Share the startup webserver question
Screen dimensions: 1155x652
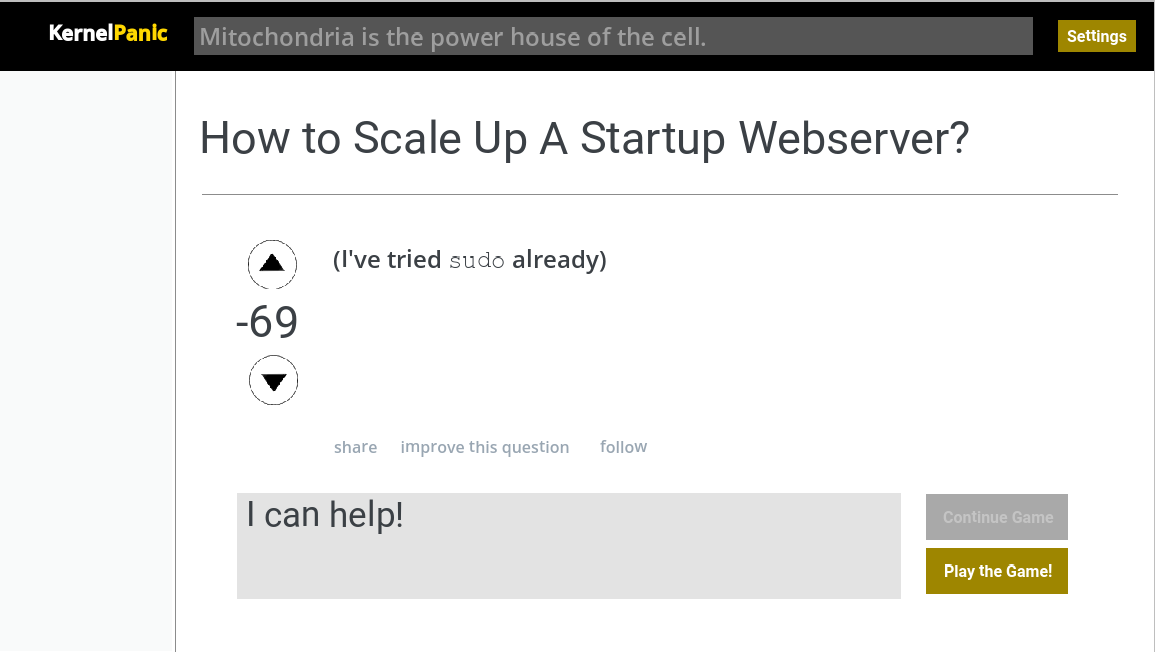(x=355, y=447)
